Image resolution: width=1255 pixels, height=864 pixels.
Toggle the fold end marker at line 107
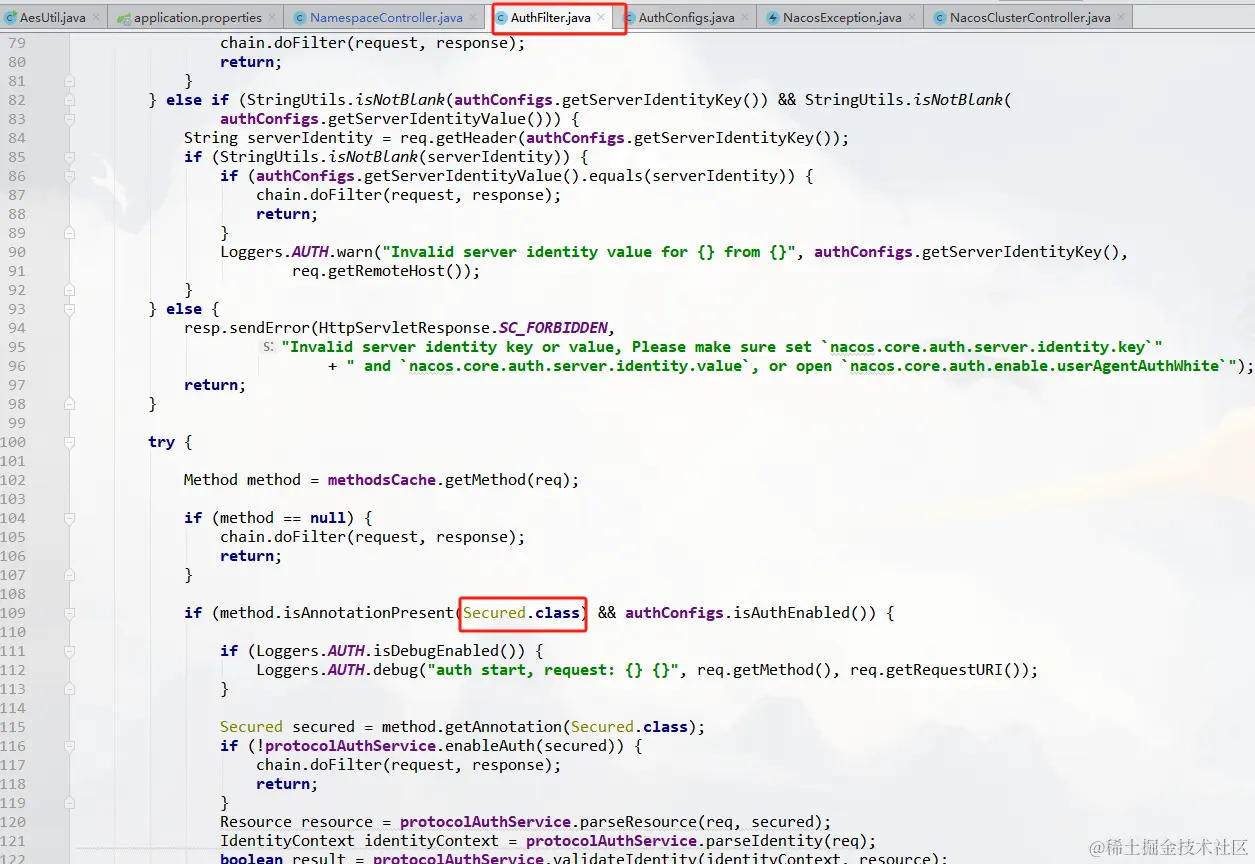tap(69, 575)
